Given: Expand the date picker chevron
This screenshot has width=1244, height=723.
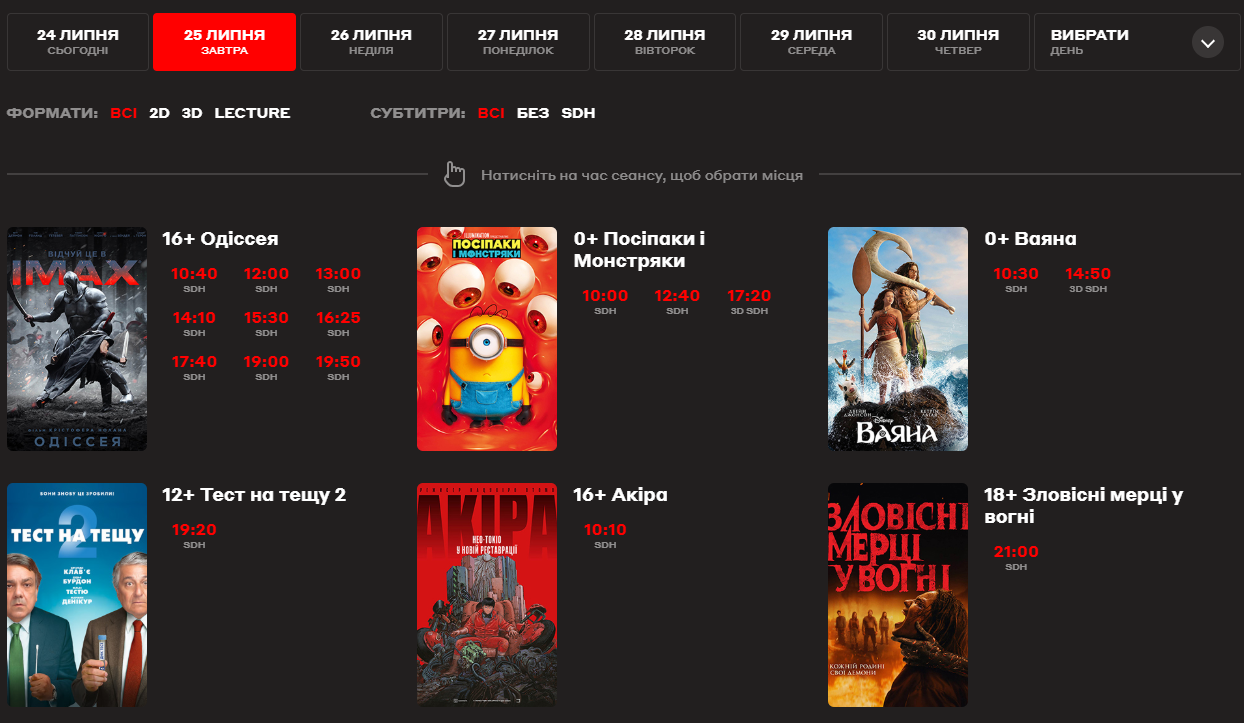Looking at the screenshot, I should click(x=1208, y=43).
